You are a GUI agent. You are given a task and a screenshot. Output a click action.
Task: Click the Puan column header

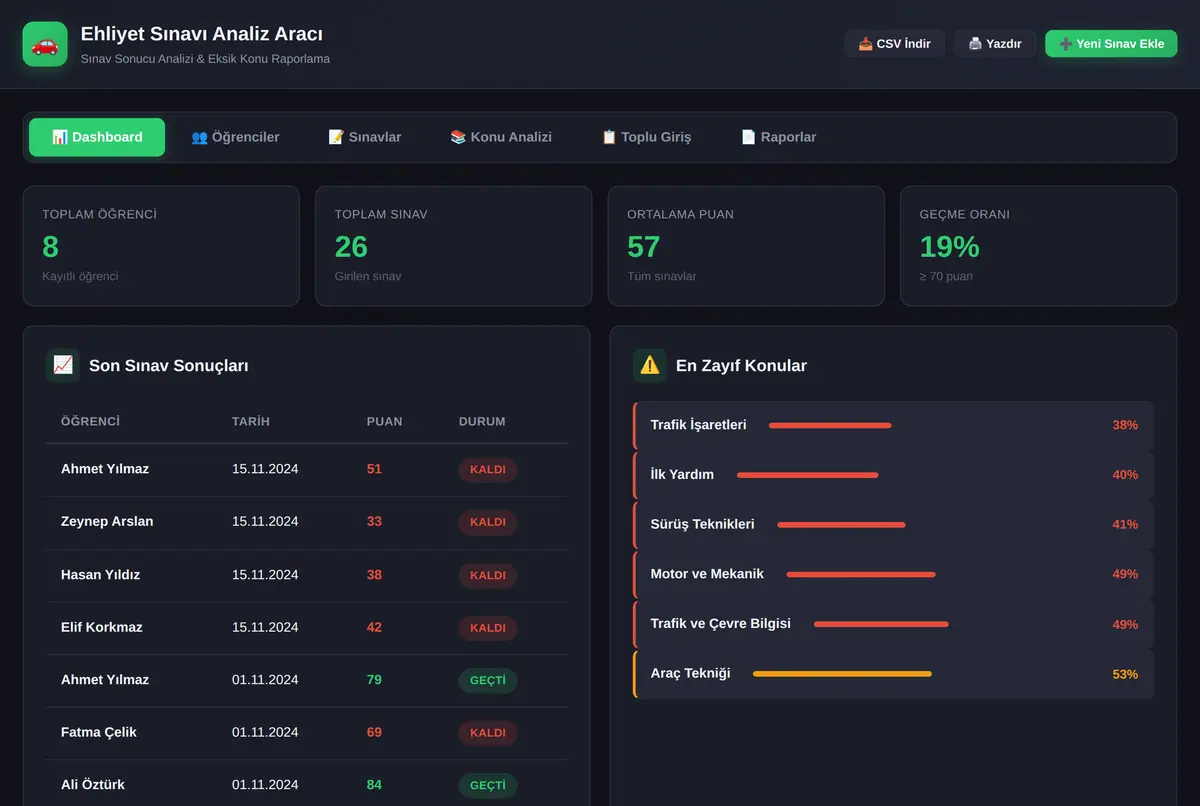tap(385, 422)
